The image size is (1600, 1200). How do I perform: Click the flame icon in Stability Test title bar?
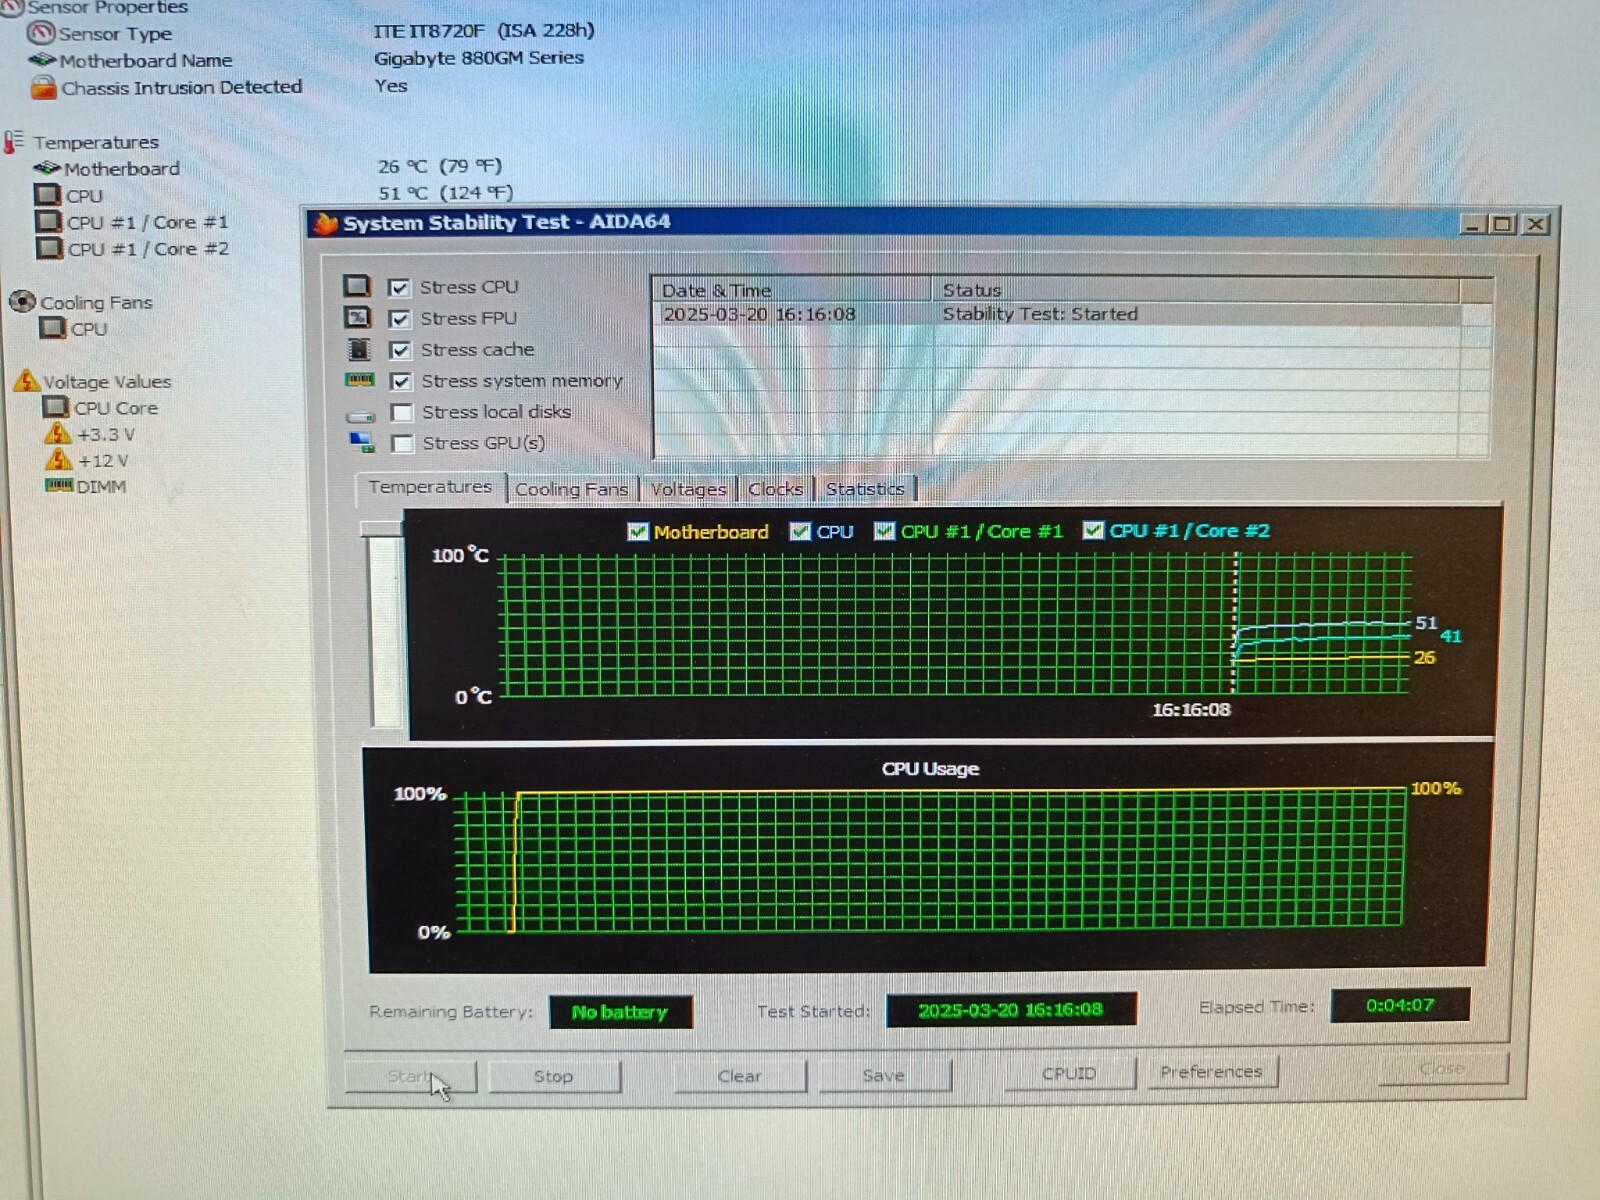pyautogui.click(x=325, y=223)
